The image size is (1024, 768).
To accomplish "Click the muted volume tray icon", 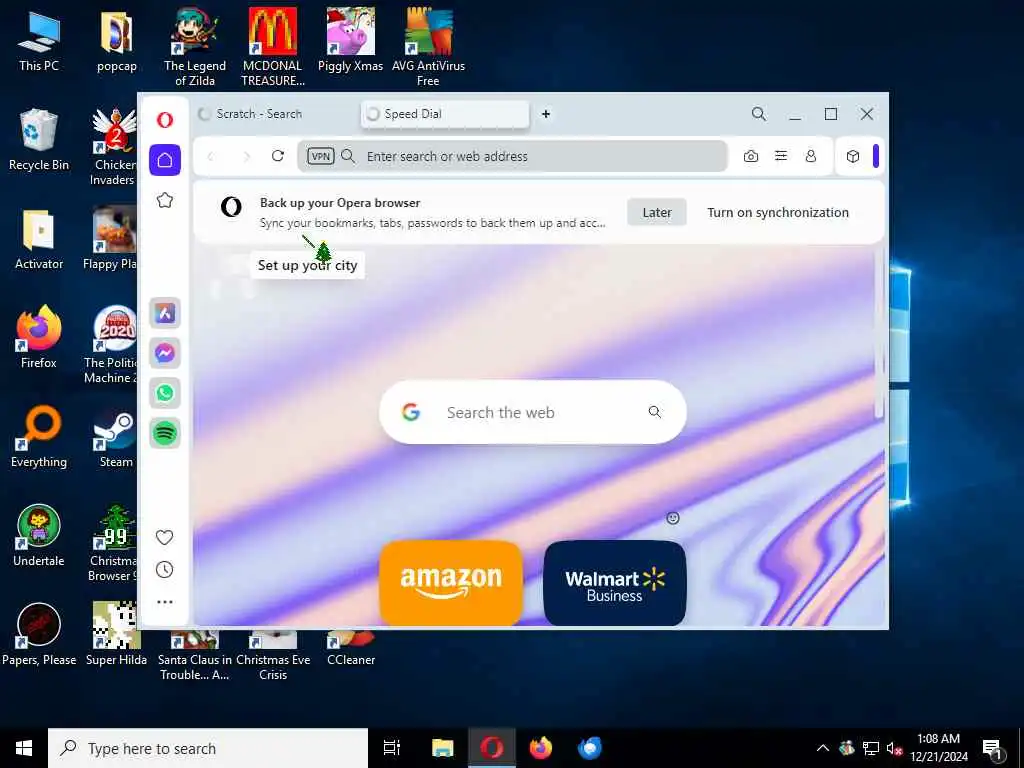I will click(894, 748).
